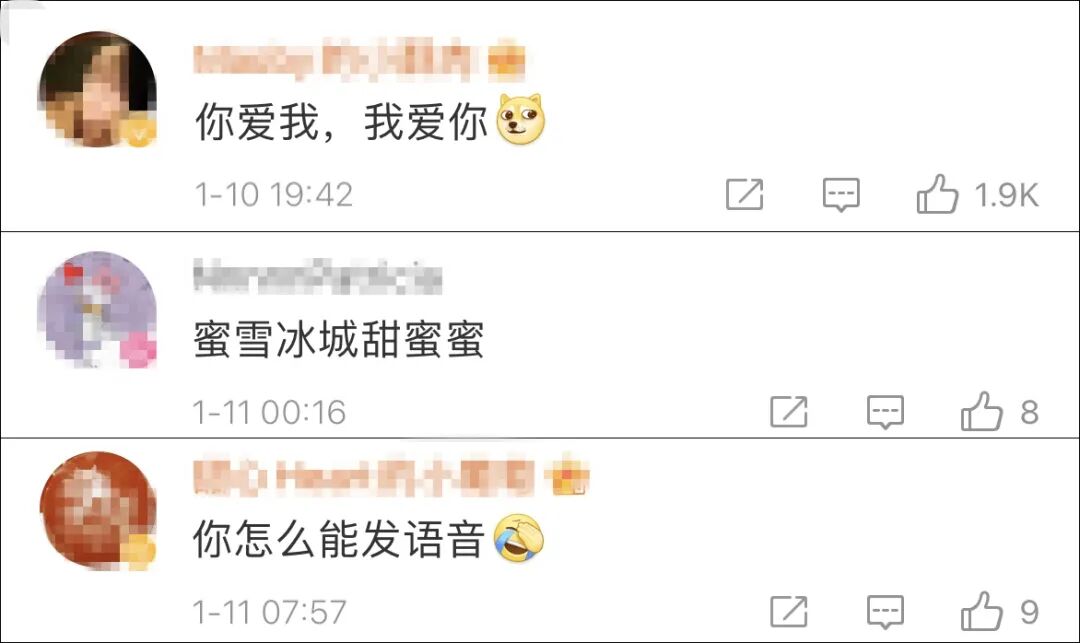Click the comment text "你爱我，我爱你"
1080x643 pixels.
click(x=341, y=122)
